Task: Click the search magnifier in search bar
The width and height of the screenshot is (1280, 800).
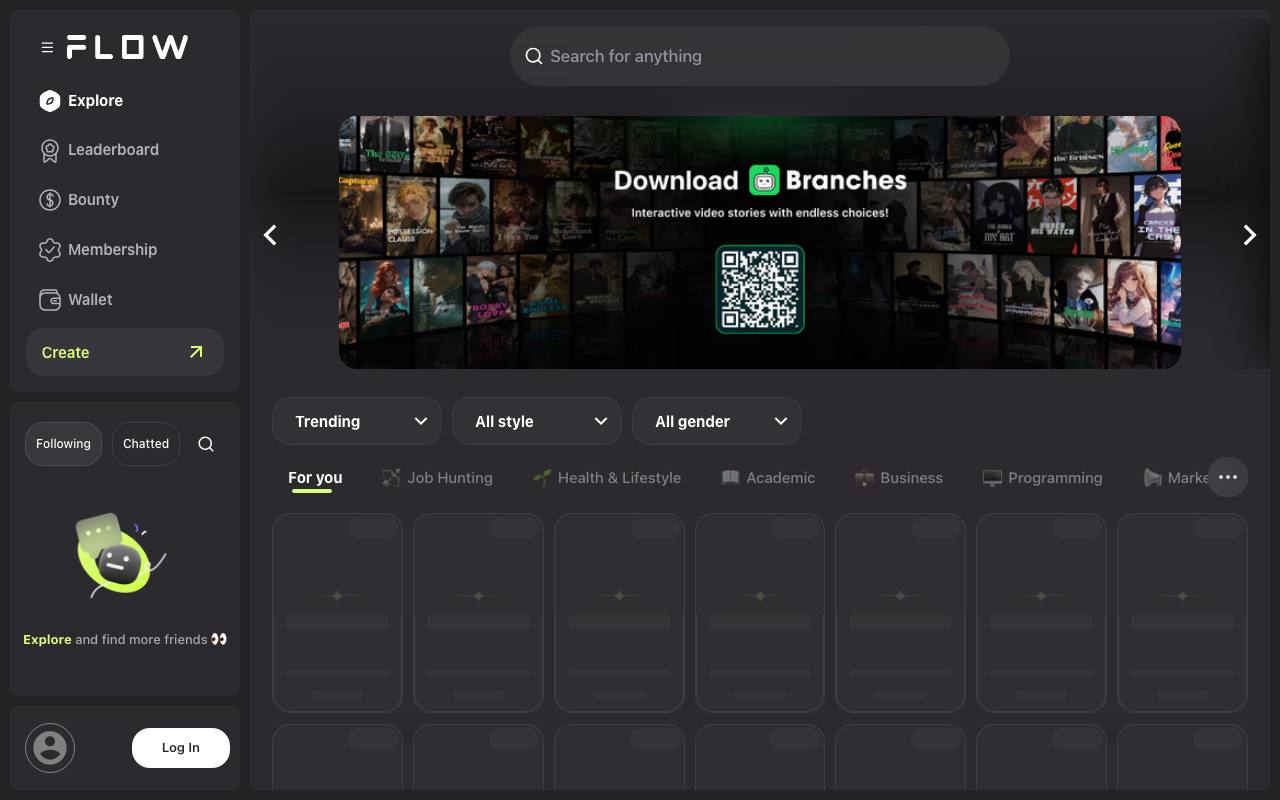Action: (534, 56)
